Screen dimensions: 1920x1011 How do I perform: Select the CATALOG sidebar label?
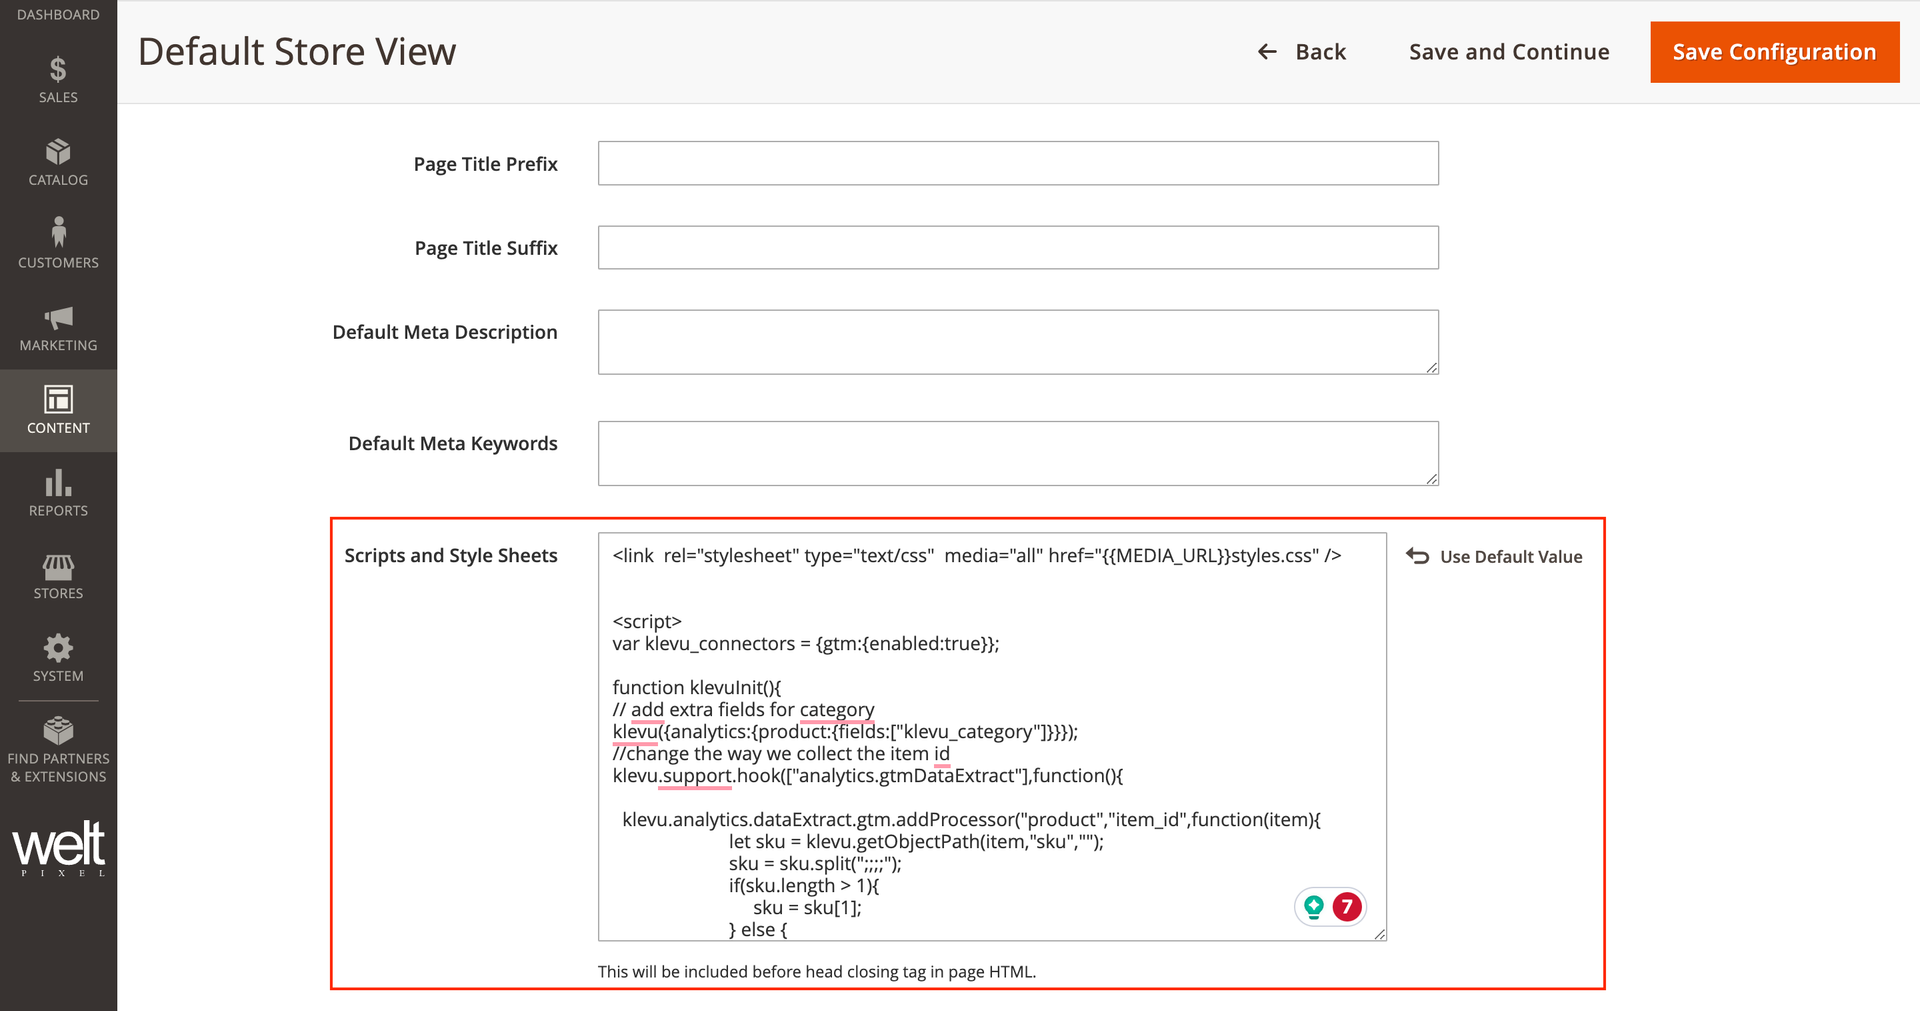point(58,180)
